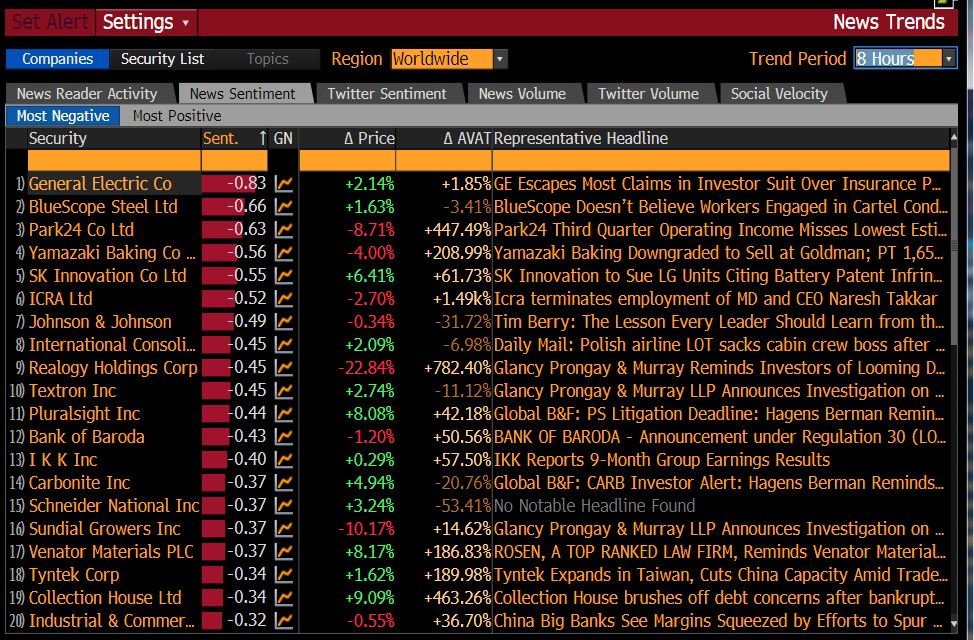The image size is (974, 640).
Task: Open chart icon for Tyntek Corp
Action: (284, 575)
